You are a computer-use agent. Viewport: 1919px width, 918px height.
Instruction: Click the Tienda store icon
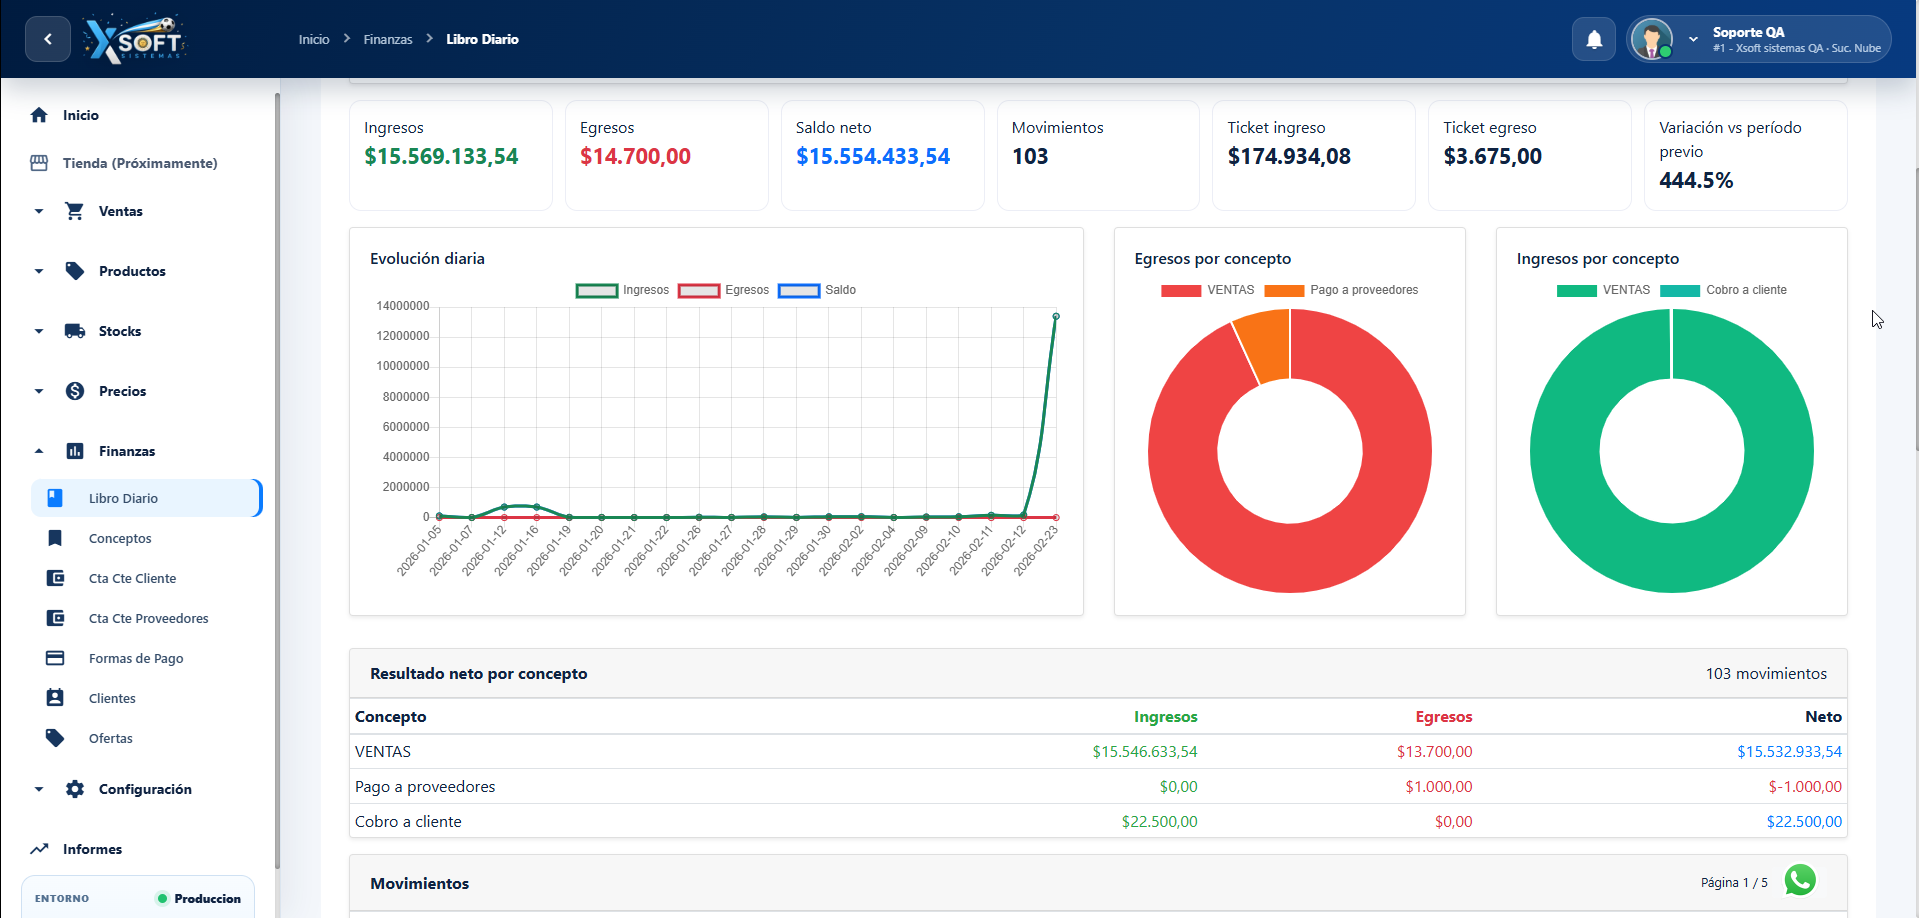39,163
